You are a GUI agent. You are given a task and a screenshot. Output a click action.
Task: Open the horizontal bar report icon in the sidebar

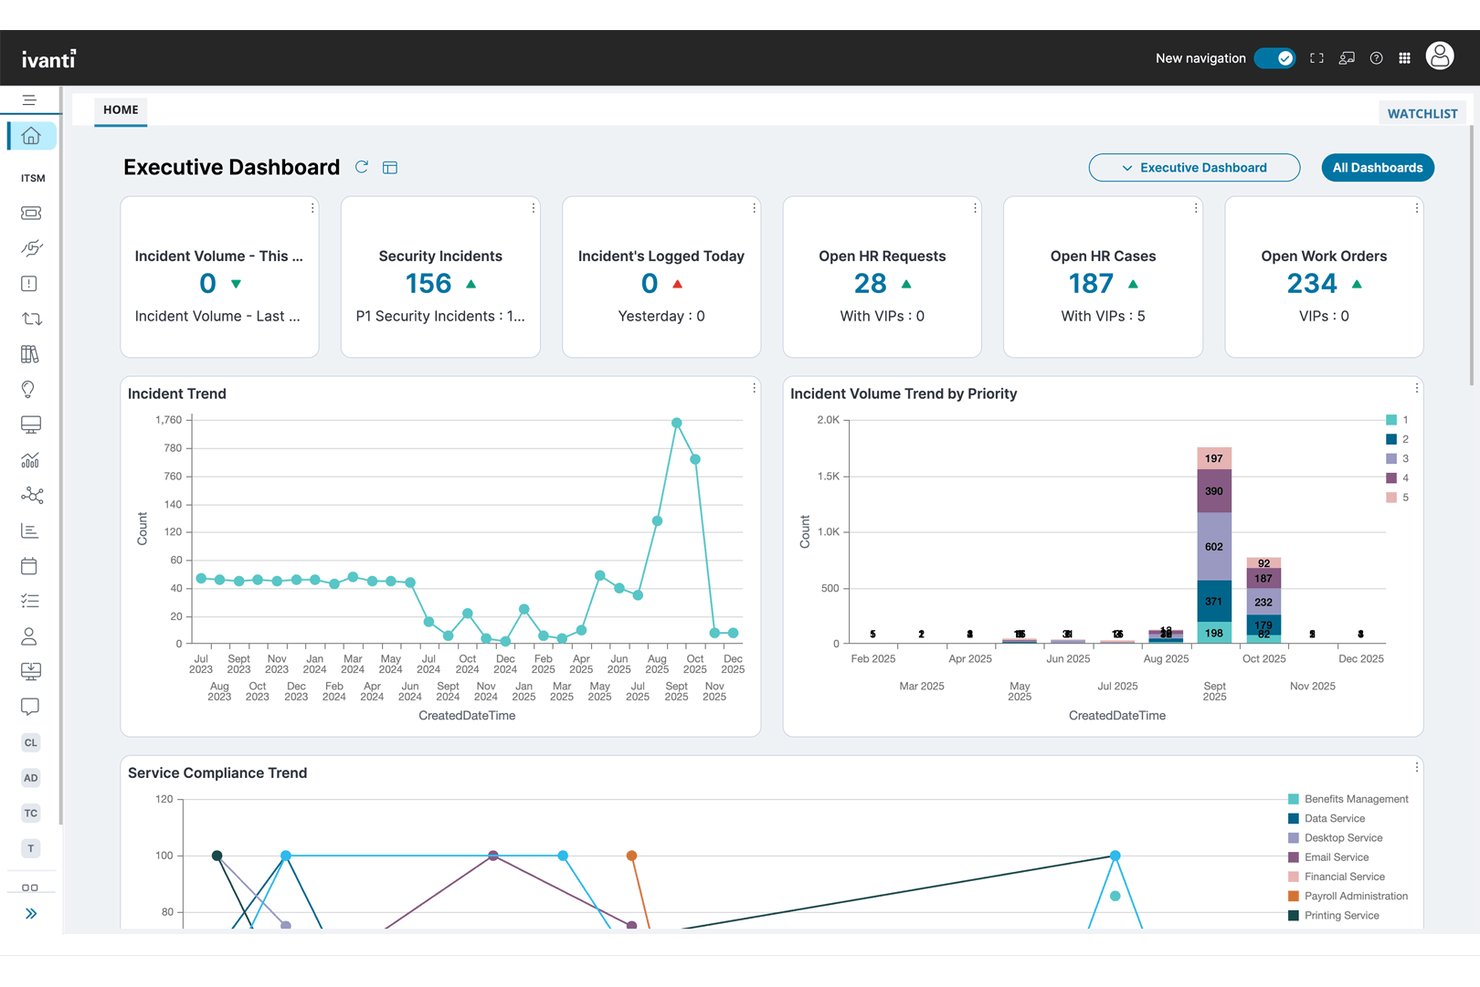29,531
